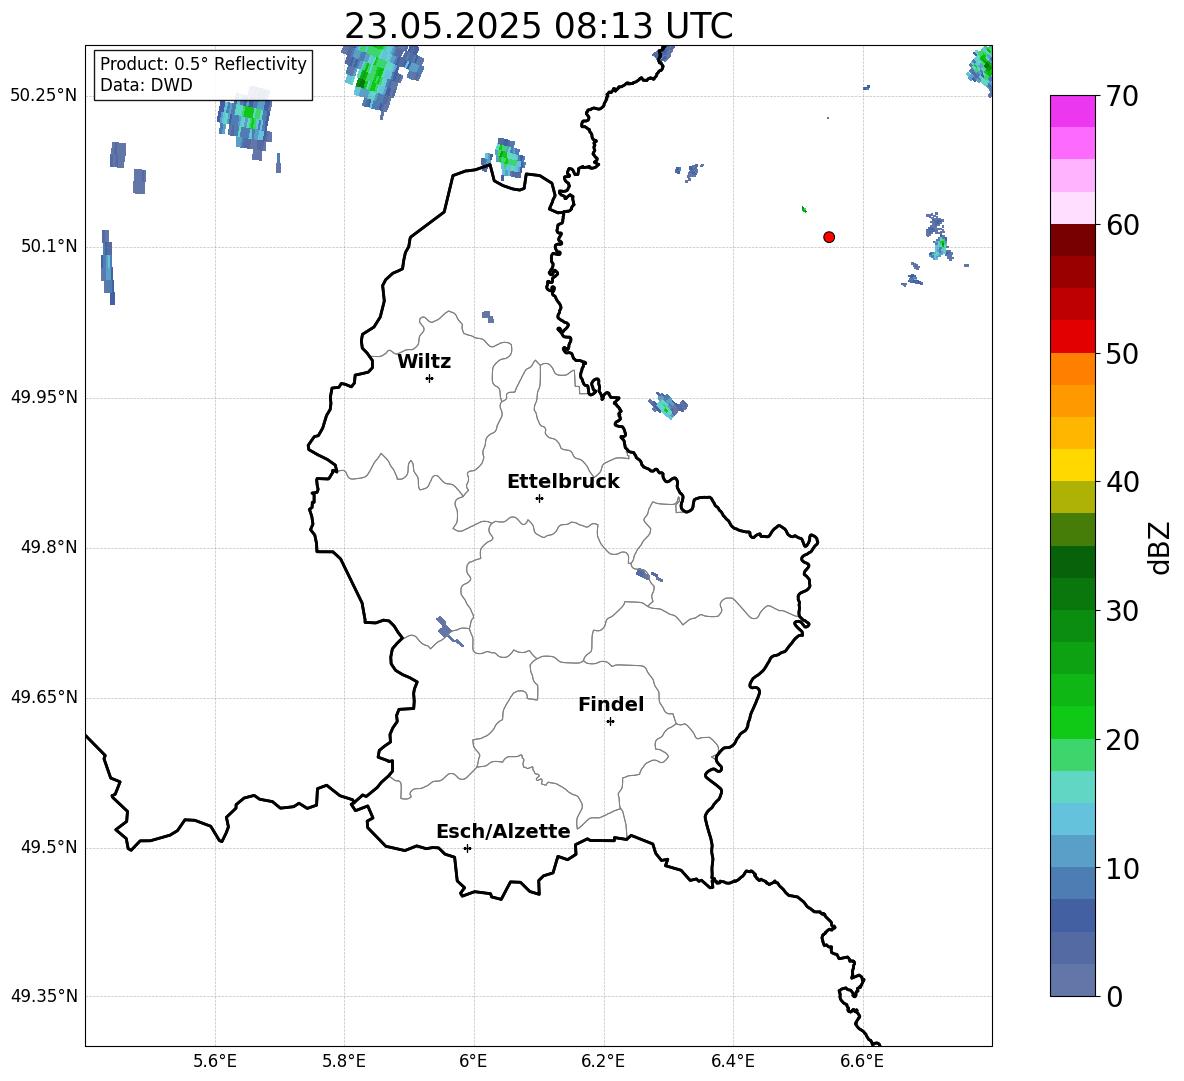Image resolution: width=1184 pixels, height=1081 pixels.
Task: Click the 10 tick label on colorbar
Action: 1122,869
